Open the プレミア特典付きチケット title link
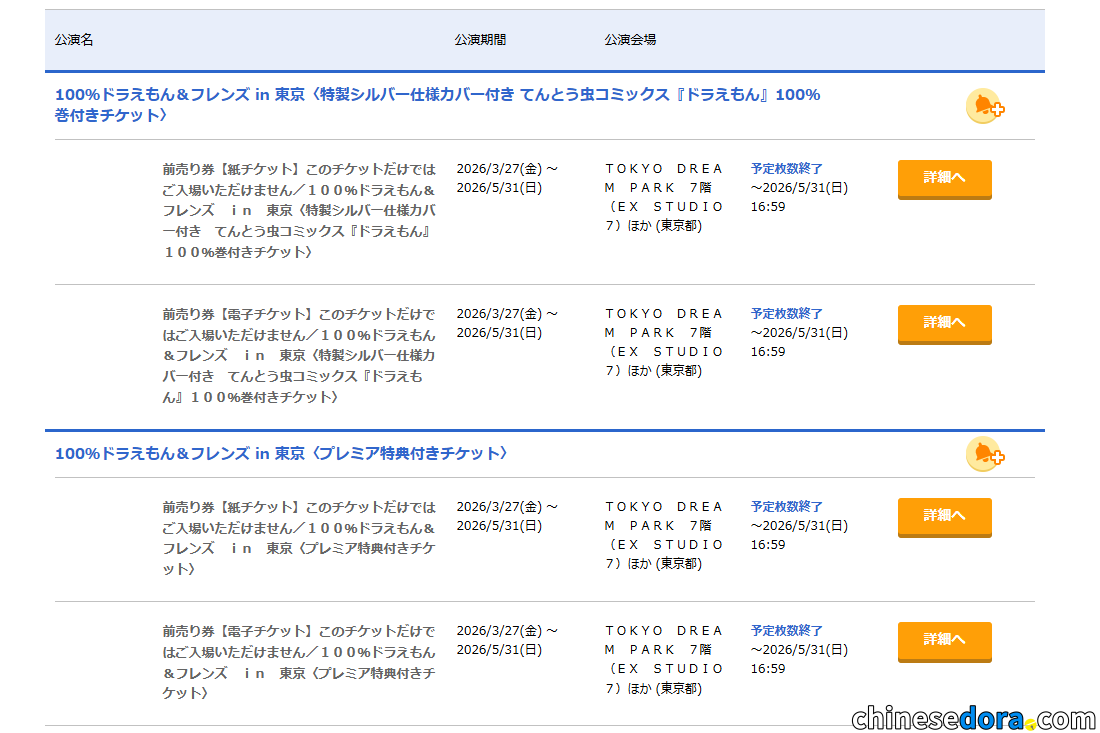This screenshot has height=733, width=1100. click(x=281, y=453)
